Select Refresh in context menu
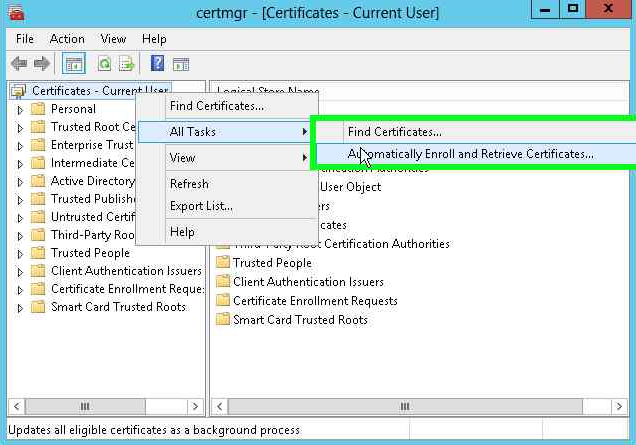636x445 pixels. click(x=227, y=184)
